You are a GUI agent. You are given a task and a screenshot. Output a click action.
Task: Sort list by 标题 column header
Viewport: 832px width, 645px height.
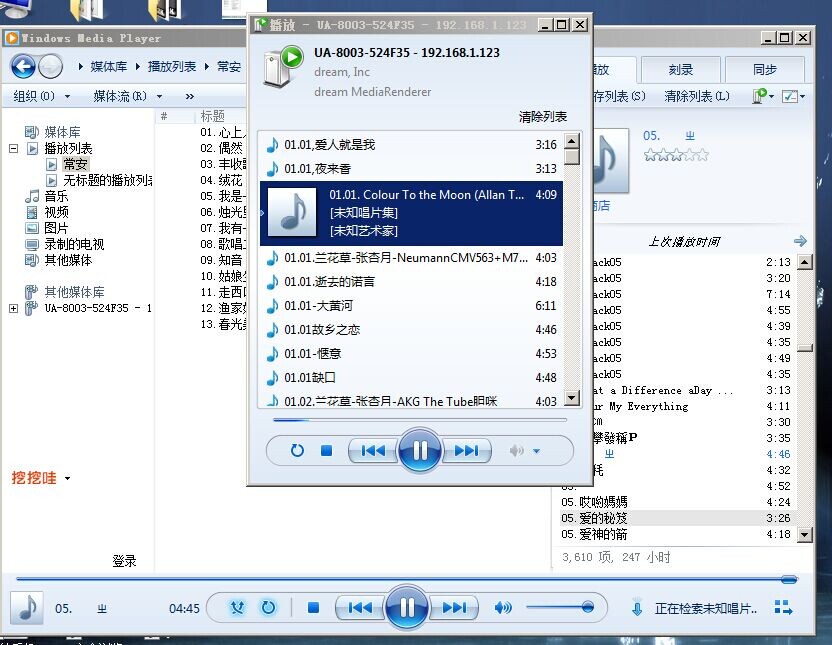coord(213,116)
